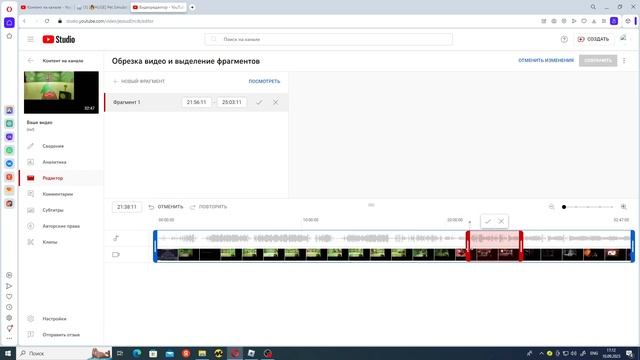The image size is (640, 360).
Task: Click the video track camera icon
Action: click(116, 254)
